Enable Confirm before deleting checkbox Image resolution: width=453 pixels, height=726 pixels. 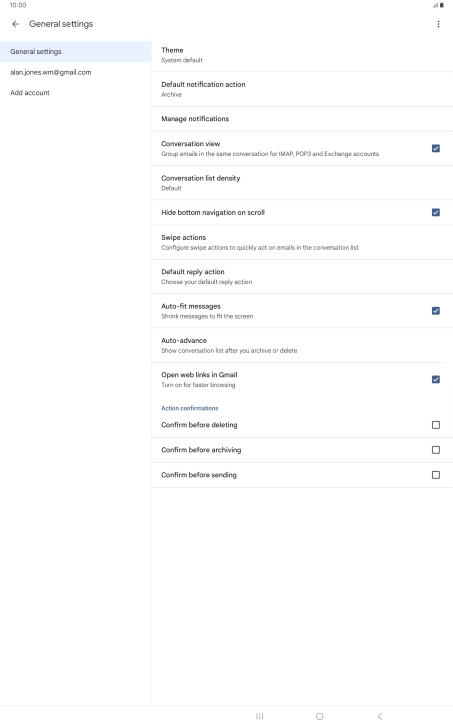click(x=436, y=425)
